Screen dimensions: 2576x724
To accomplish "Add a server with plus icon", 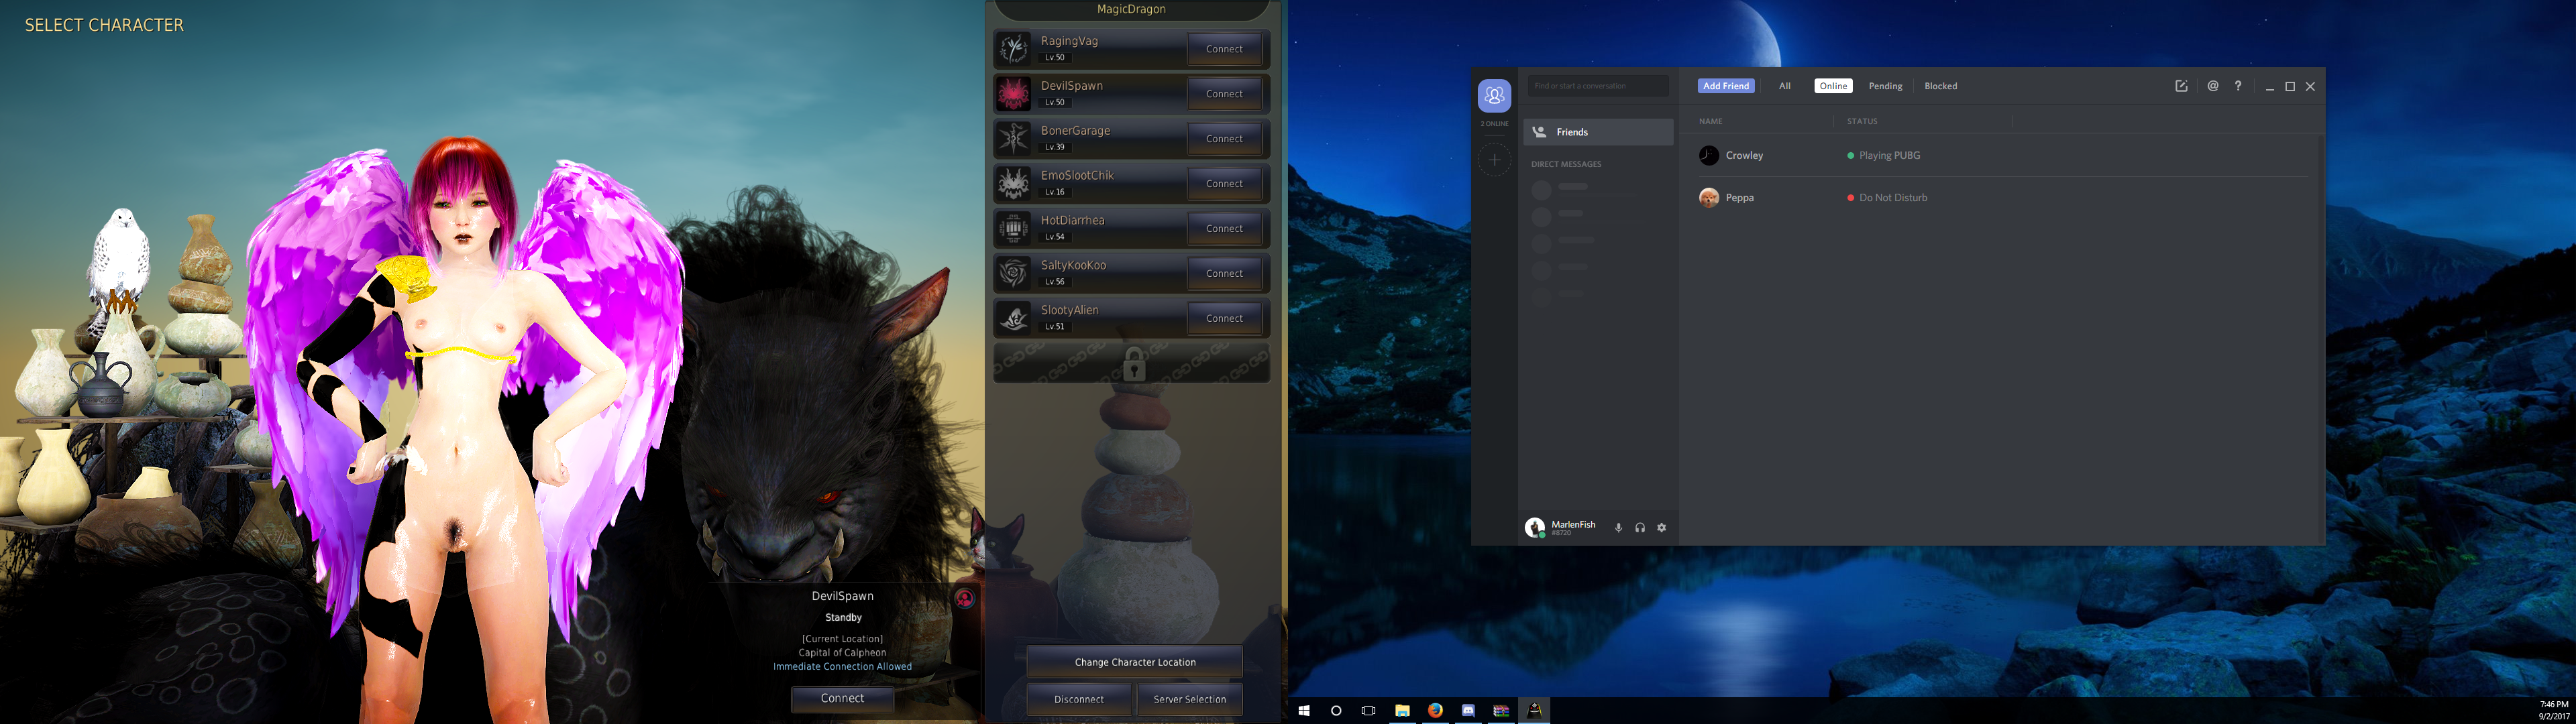I will 1494,160.
